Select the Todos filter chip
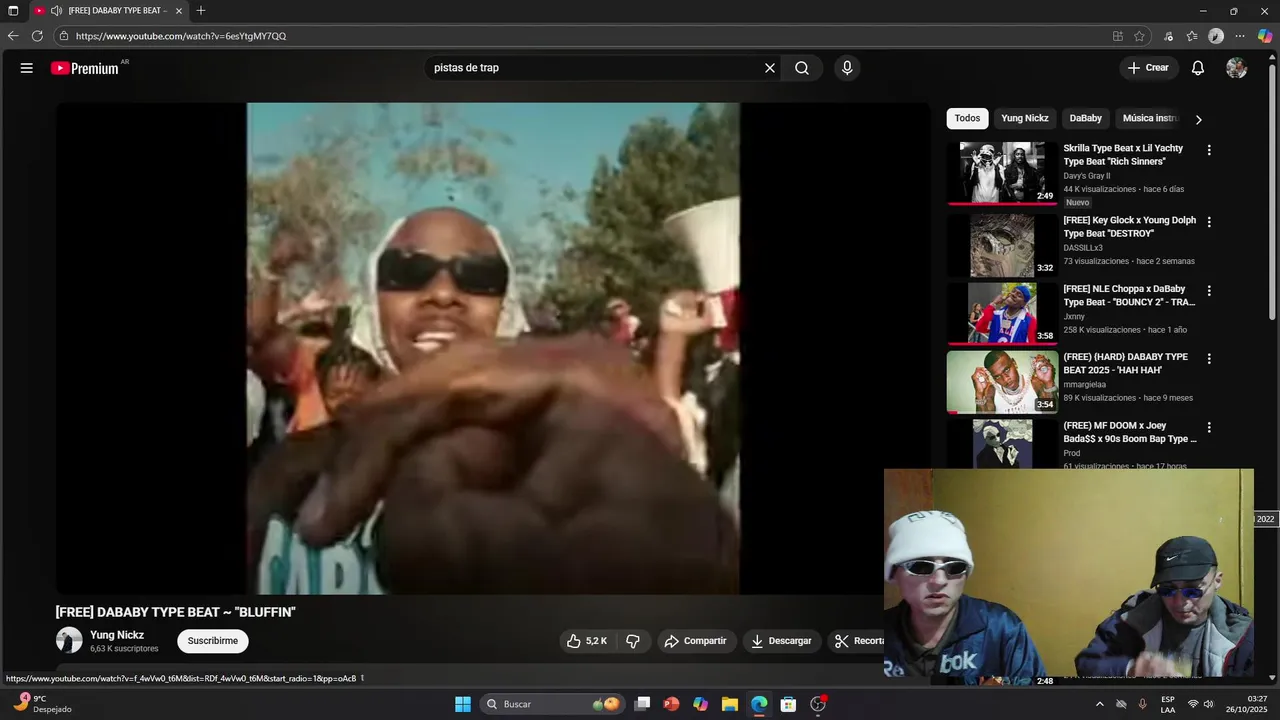This screenshot has height=720, width=1280. pos(967,118)
